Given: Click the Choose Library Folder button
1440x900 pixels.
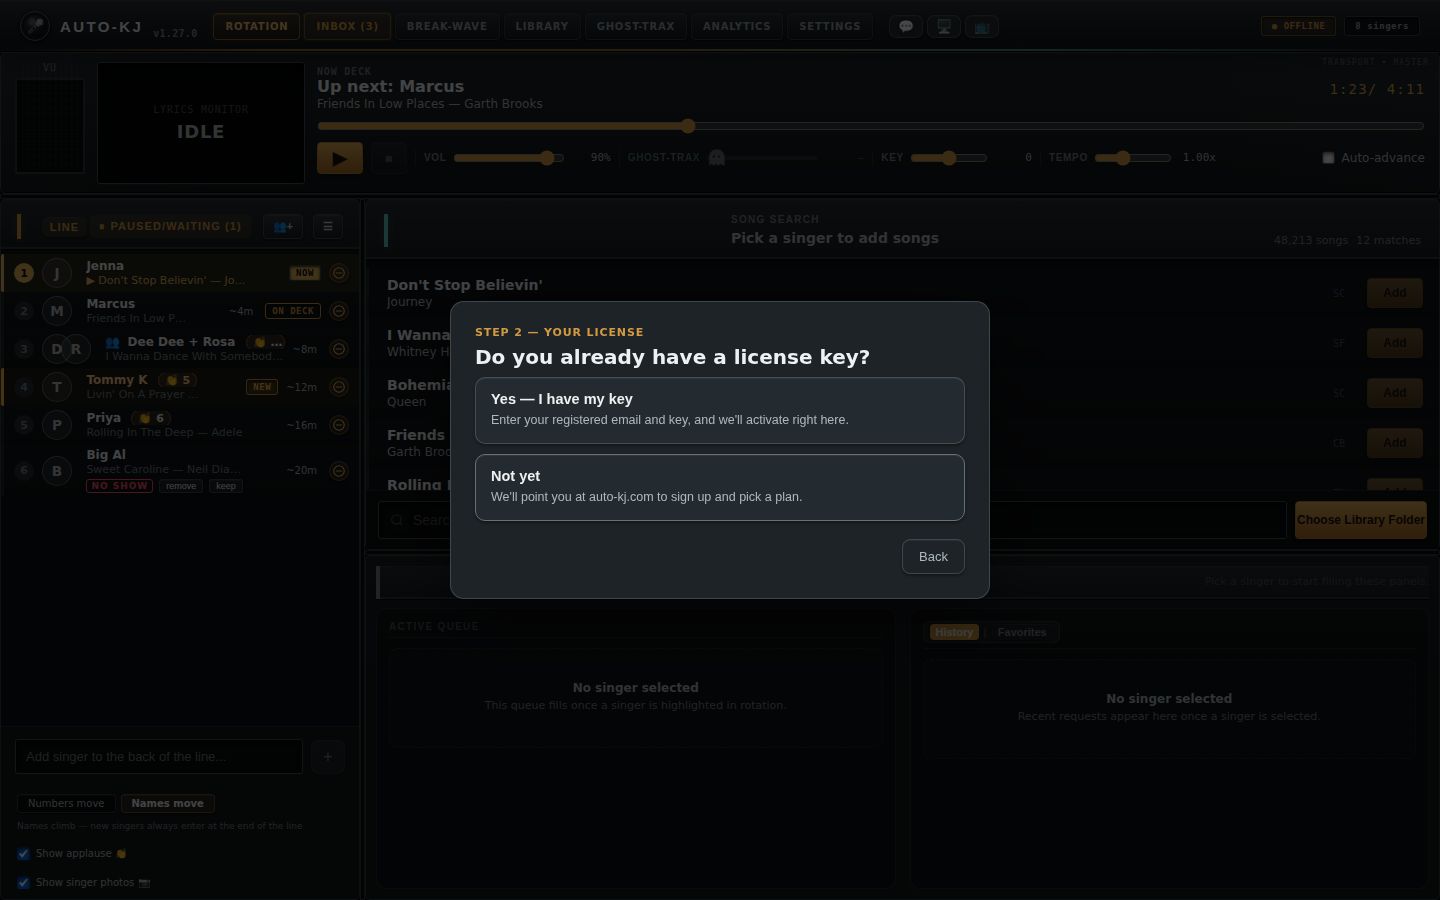Looking at the screenshot, I should 1361,520.
